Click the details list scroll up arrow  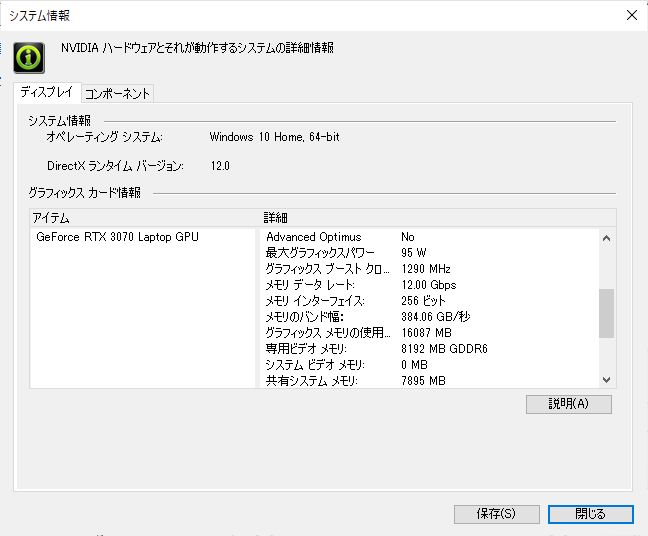coord(607,238)
